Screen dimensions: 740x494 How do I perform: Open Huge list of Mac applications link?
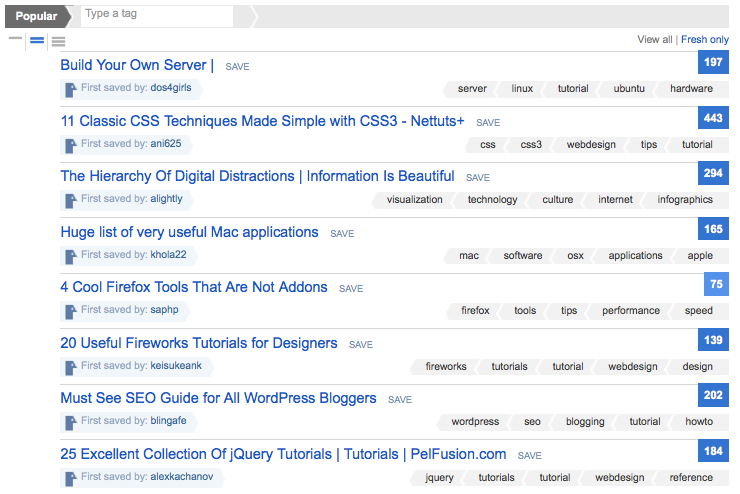189,232
